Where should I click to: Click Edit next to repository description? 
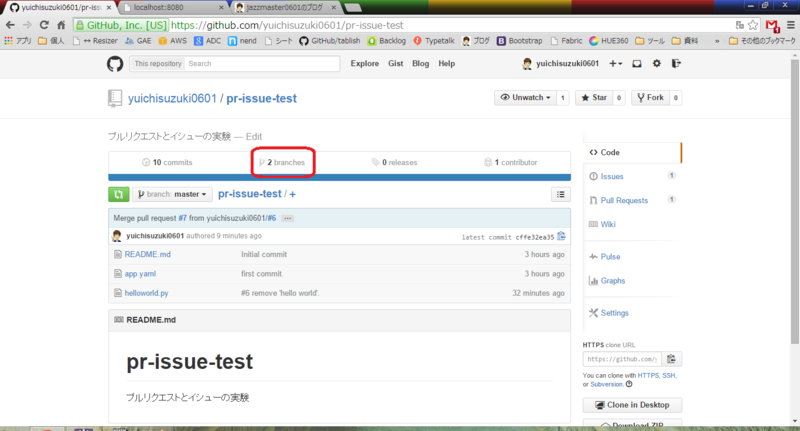254,137
